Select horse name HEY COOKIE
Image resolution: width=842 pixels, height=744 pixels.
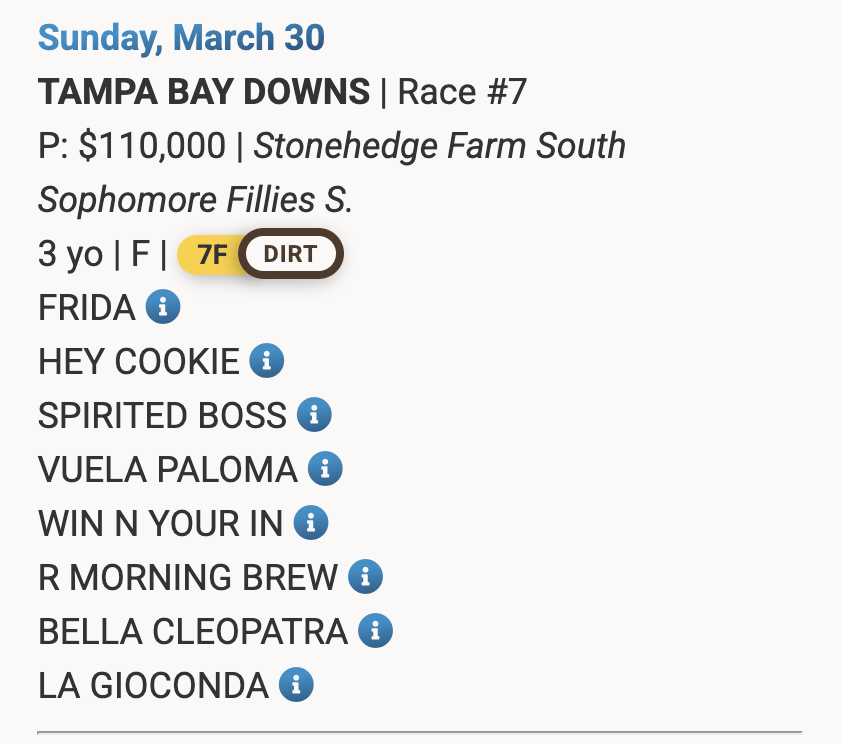point(139,361)
